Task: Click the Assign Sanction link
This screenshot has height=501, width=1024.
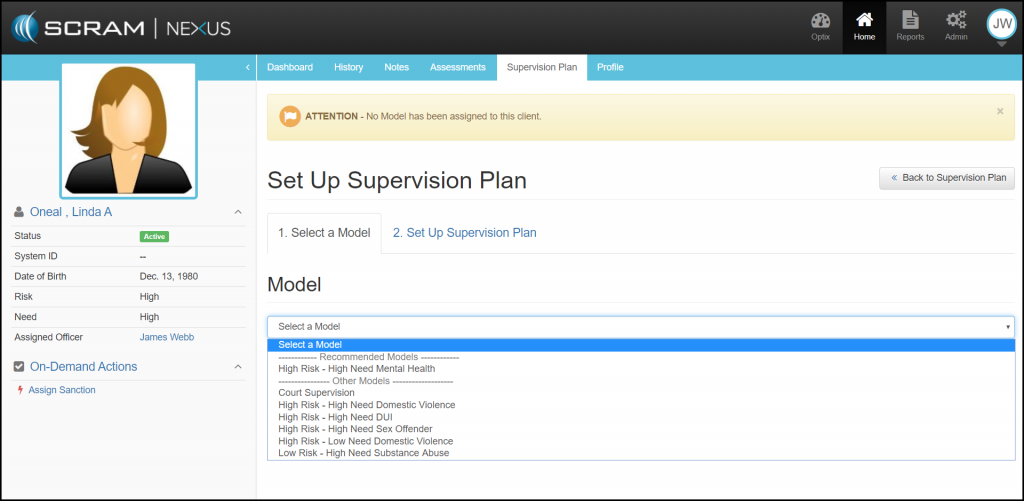Action: [x=62, y=390]
